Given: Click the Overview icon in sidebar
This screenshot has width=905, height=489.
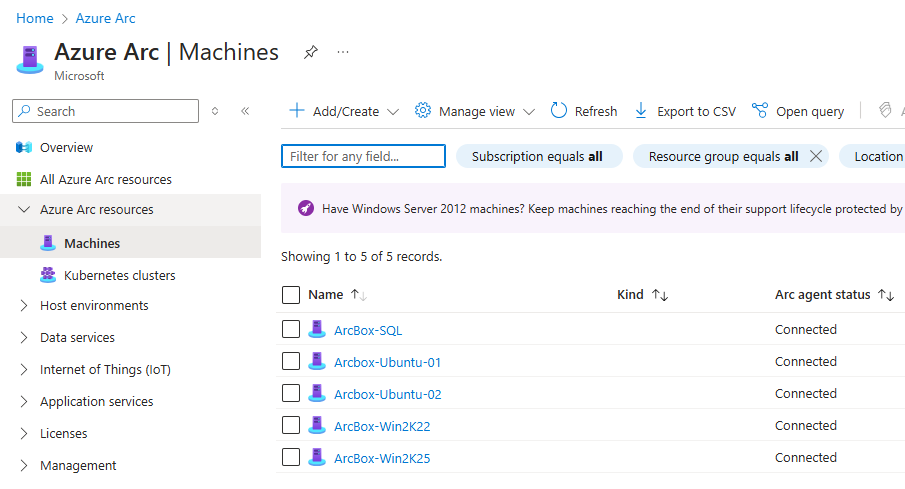Looking at the screenshot, I should point(24,147).
